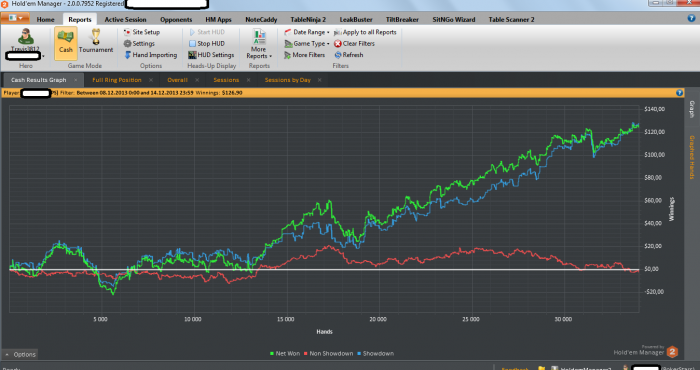The height and width of the screenshot is (370, 700).
Task: Open HUD Settings
Action: [211, 55]
